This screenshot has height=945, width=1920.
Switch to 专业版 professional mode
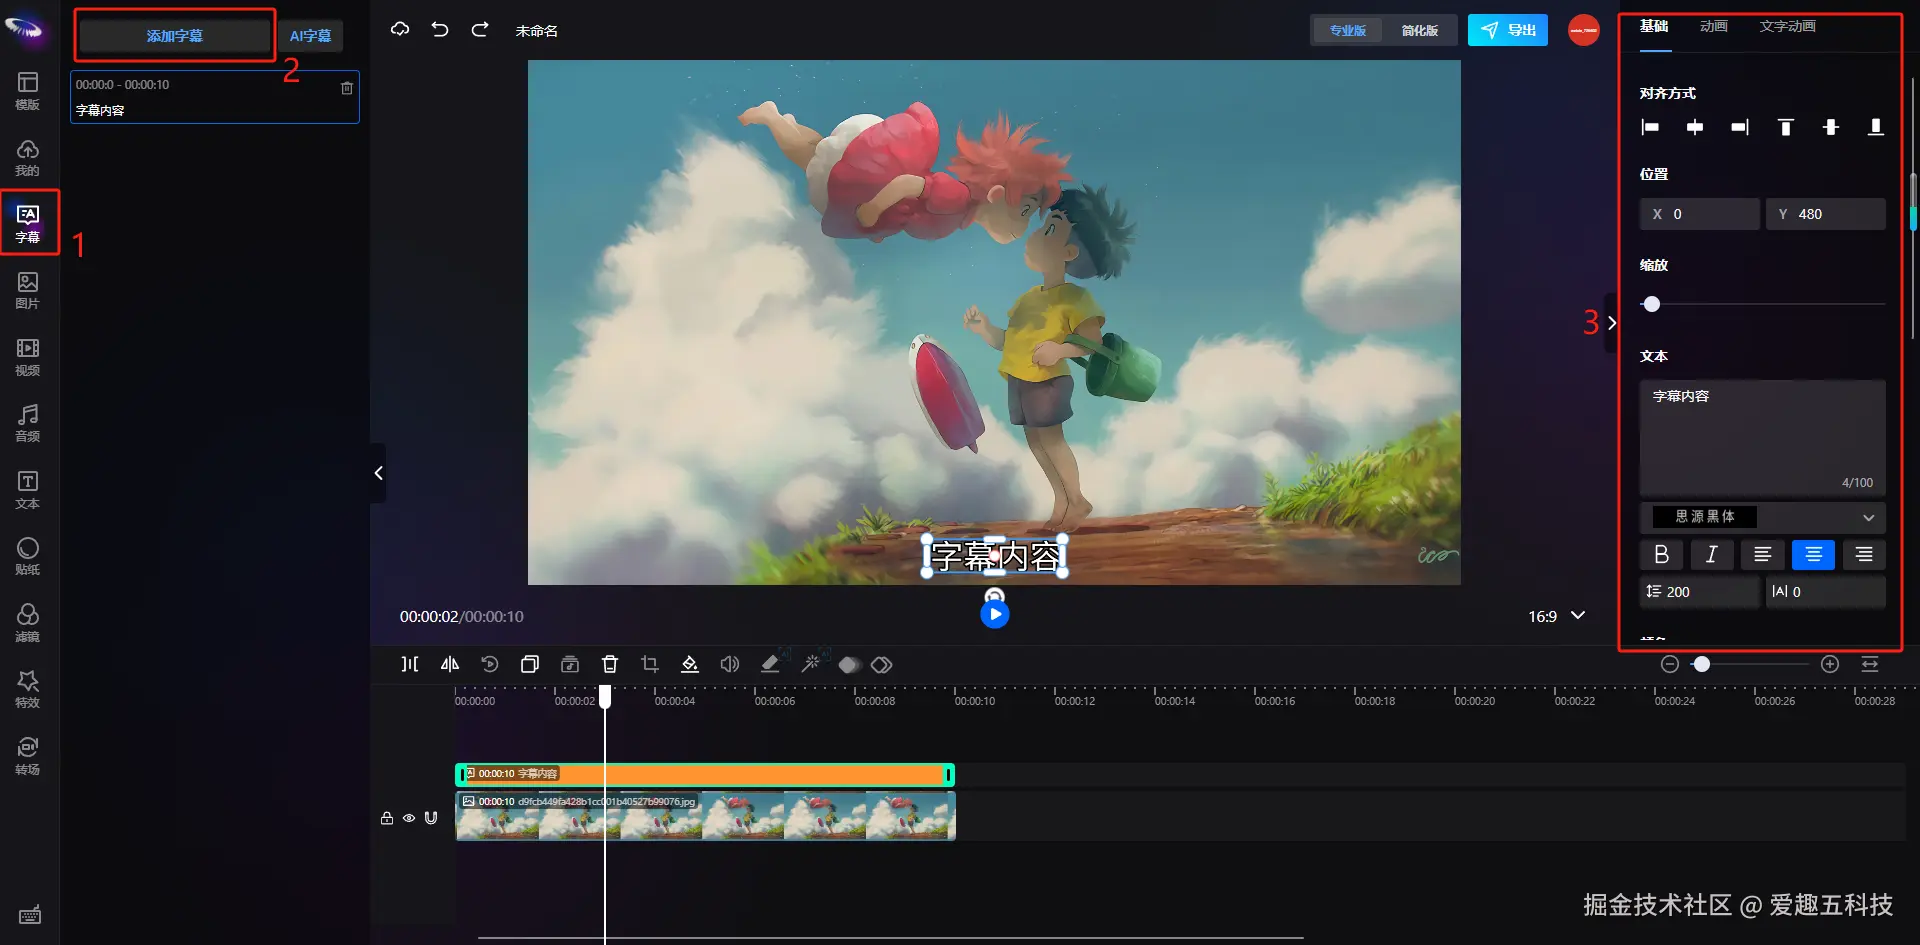tap(1348, 30)
